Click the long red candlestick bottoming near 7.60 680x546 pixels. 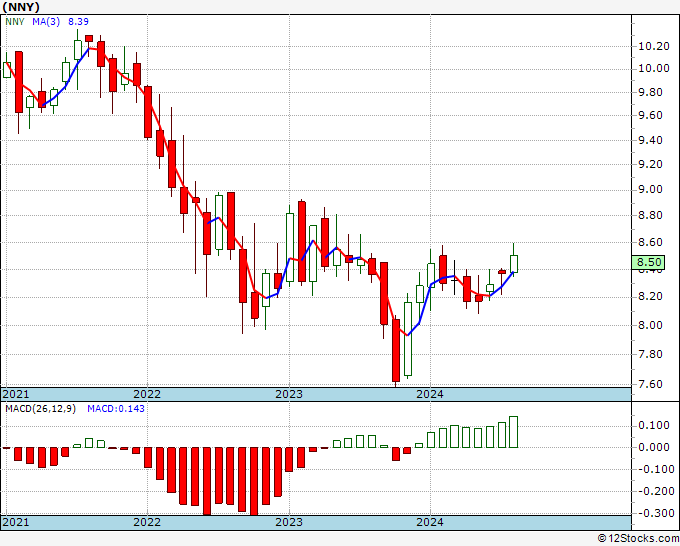[396, 350]
